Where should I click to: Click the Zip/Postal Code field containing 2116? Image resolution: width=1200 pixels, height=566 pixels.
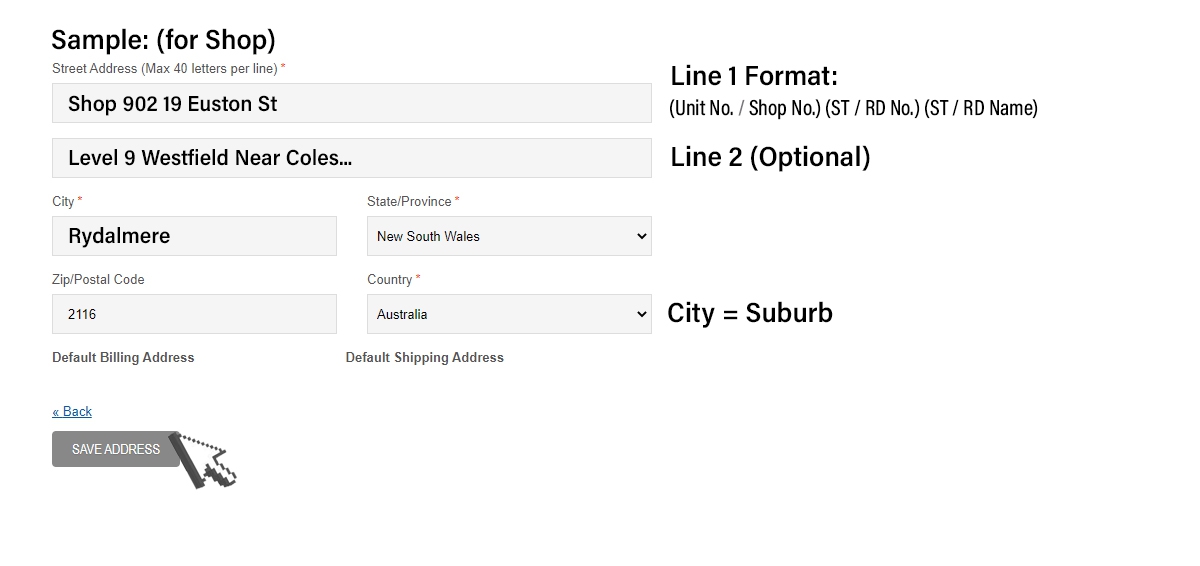coord(194,314)
